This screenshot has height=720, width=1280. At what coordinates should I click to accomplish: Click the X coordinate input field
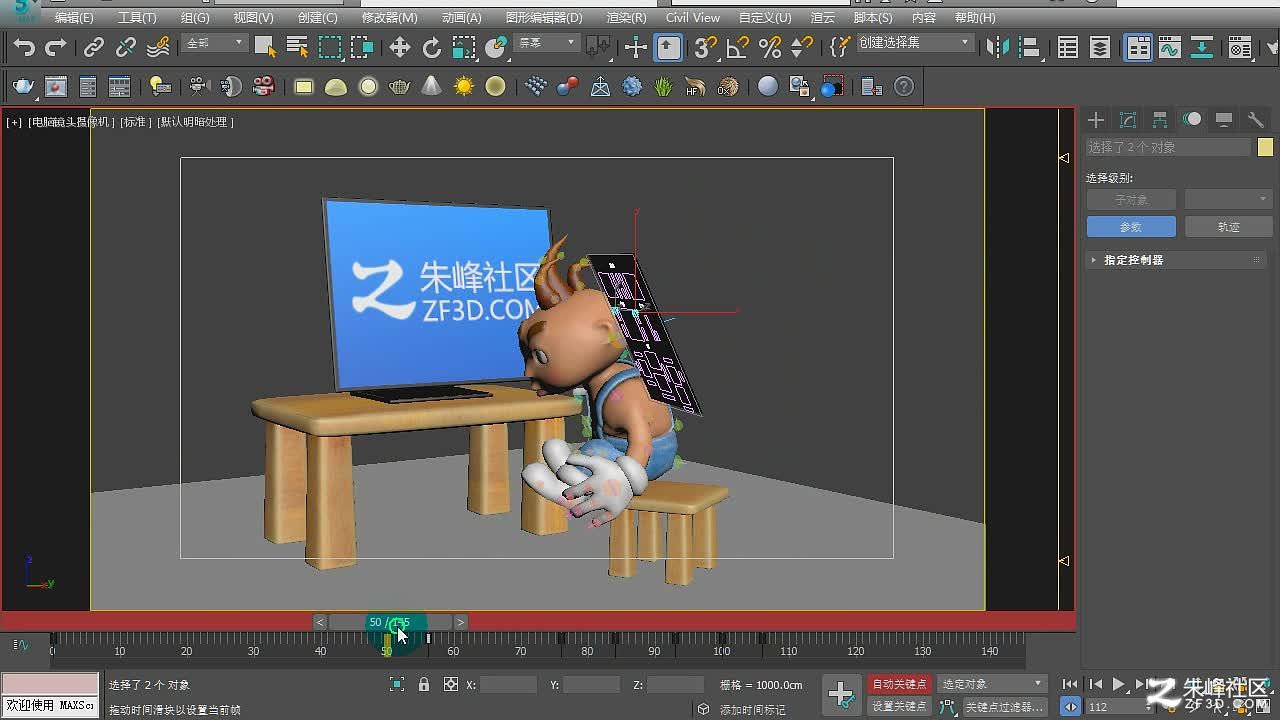[509, 685]
